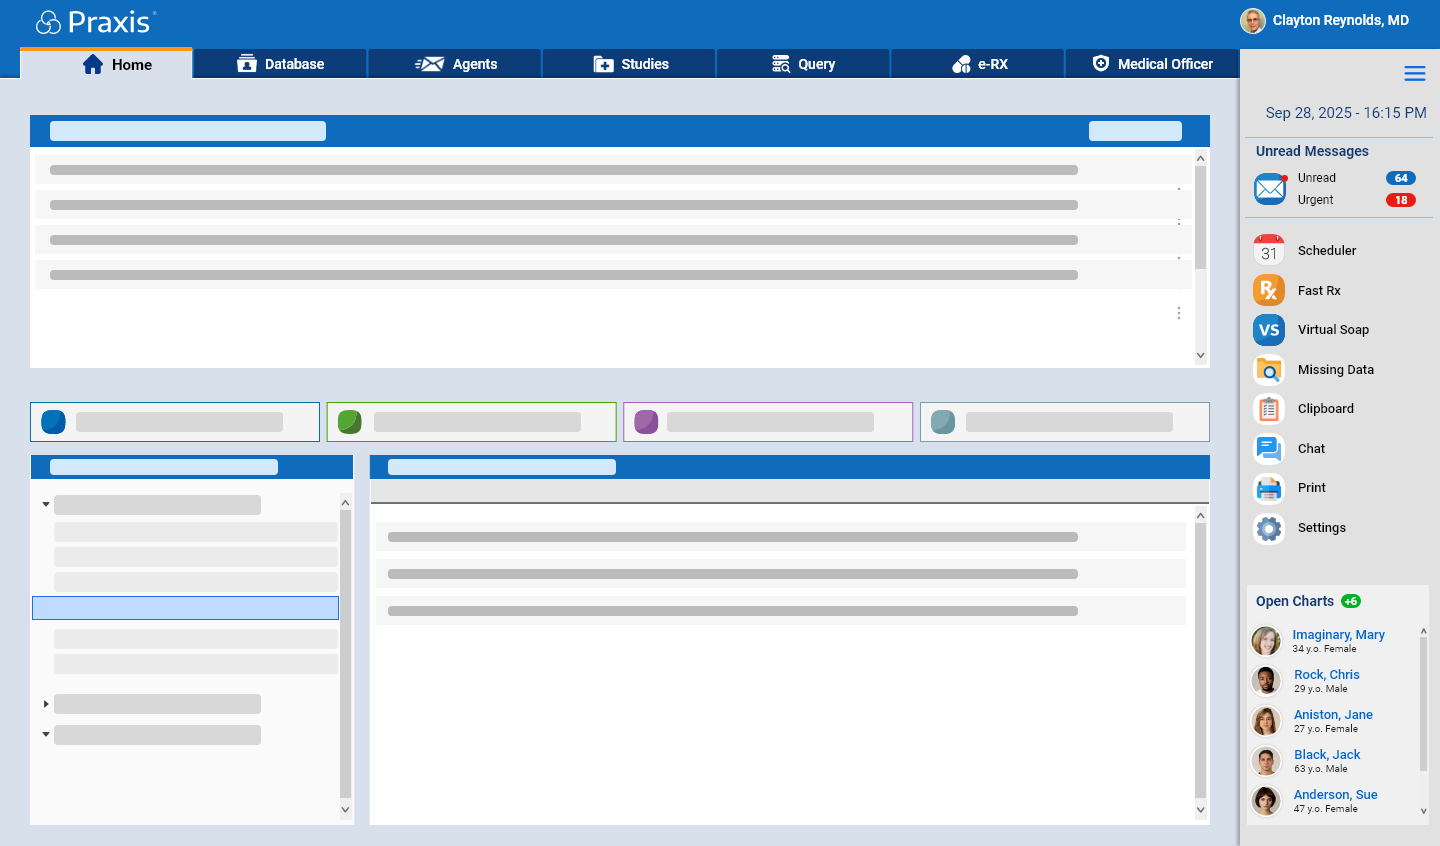Screen dimensions: 1440x846
Task: Open the Agents tab
Action: (x=455, y=64)
